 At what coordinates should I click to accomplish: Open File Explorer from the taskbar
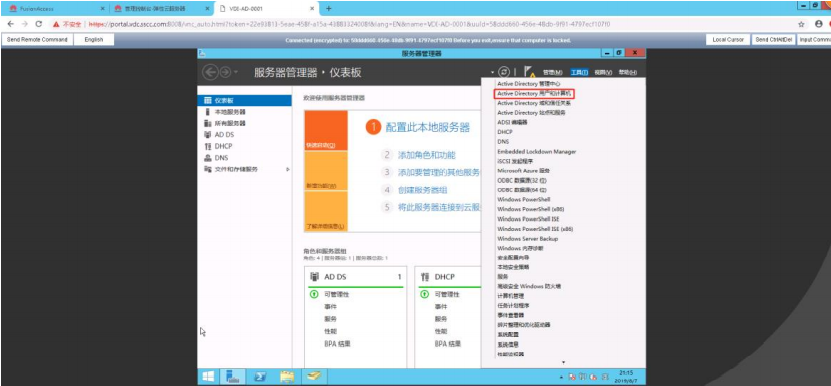[x=287, y=376]
